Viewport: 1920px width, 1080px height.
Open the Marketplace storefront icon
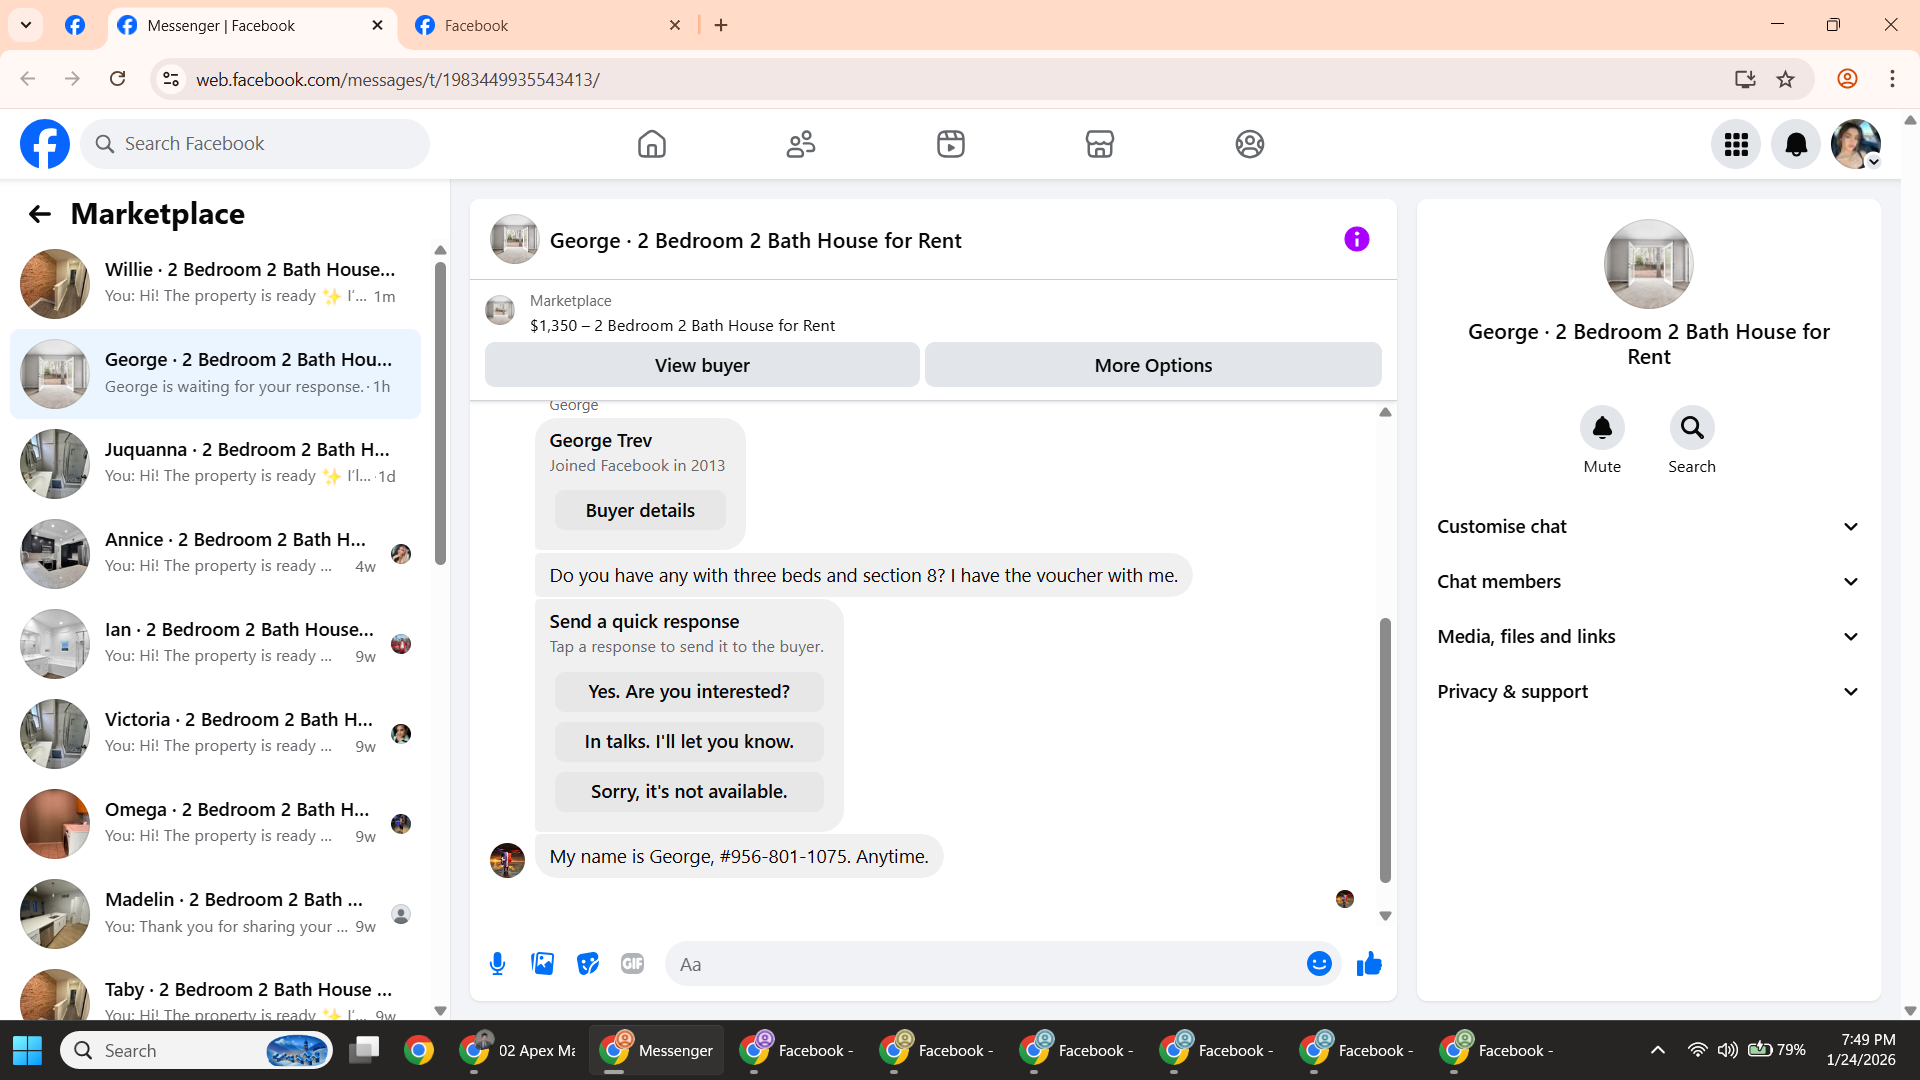1099,144
